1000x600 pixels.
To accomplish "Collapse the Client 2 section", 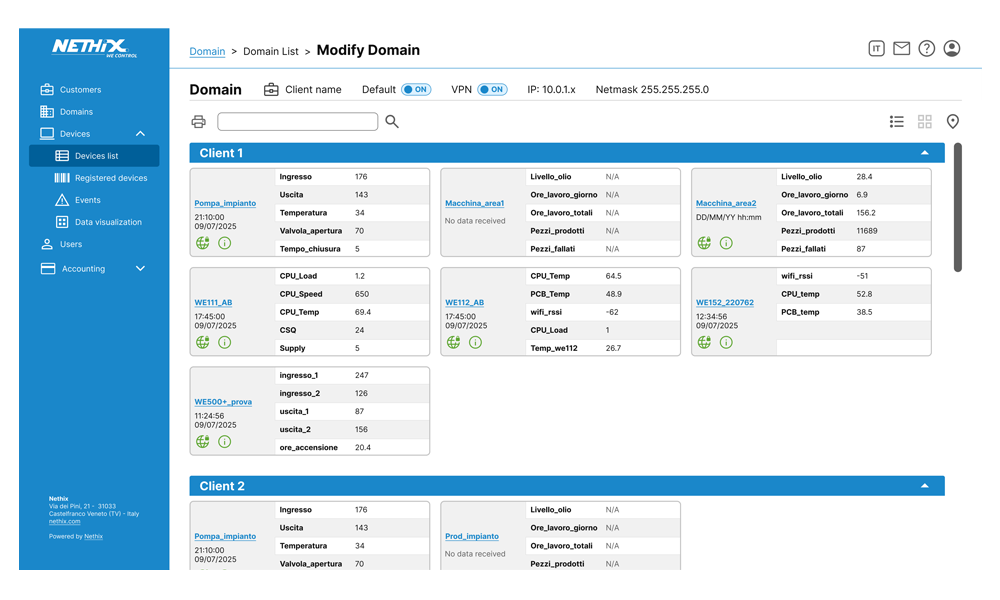I will click(x=925, y=486).
